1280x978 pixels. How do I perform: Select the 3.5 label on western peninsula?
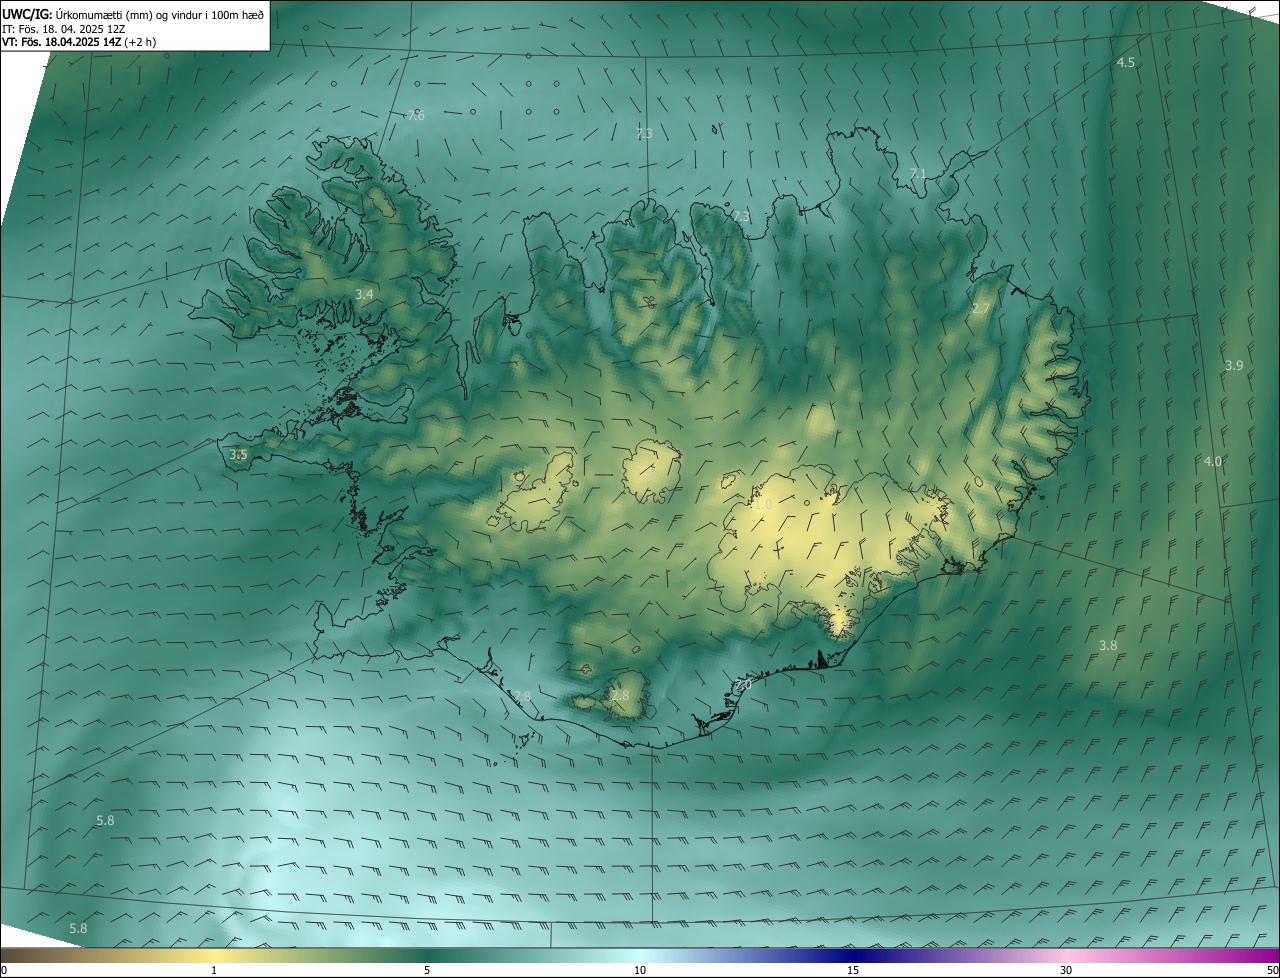[x=238, y=455]
